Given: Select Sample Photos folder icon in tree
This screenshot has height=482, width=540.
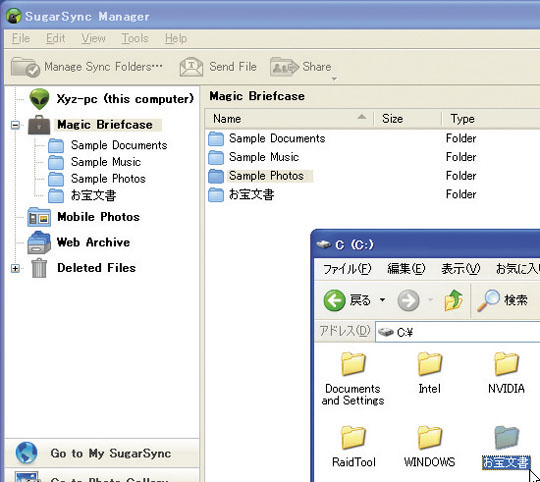Looking at the screenshot, I should 56,179.
